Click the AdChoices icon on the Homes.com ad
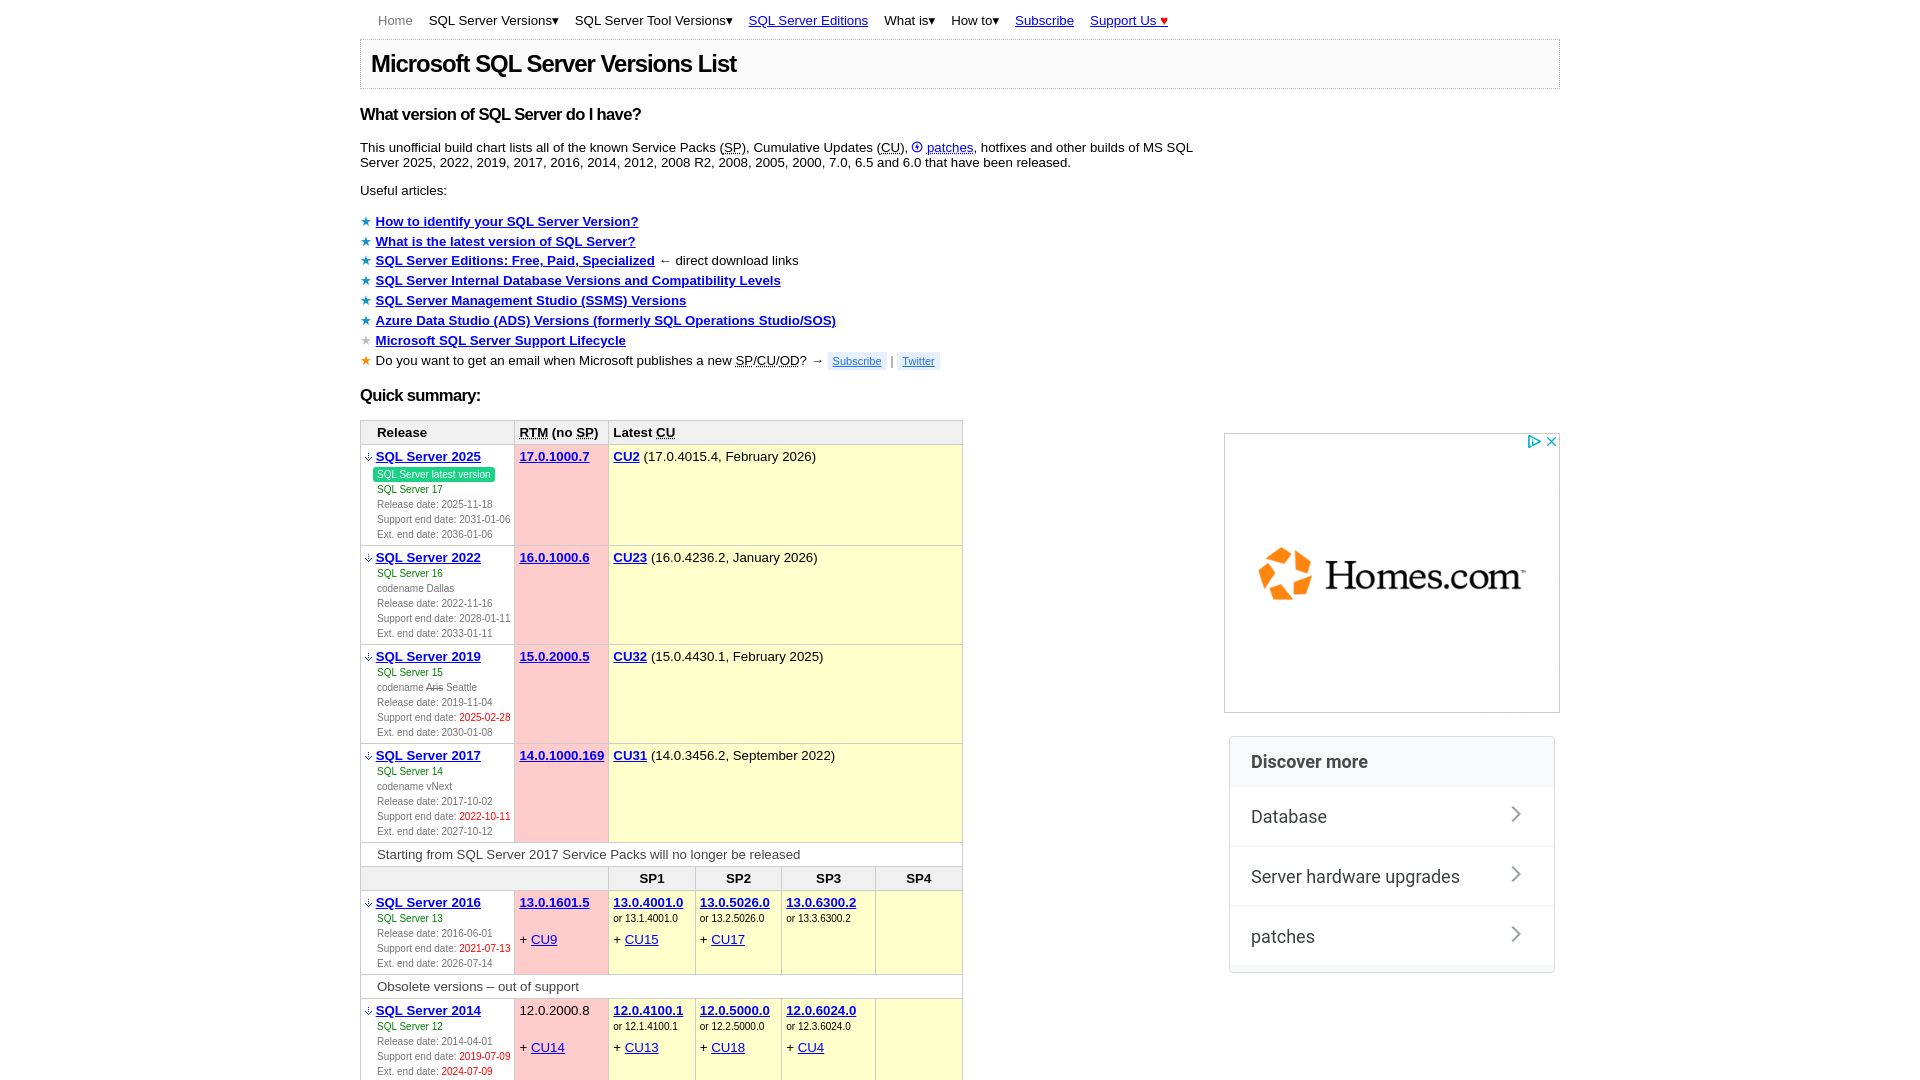The image size is (1920, 1080). (x=1533, y=441)
